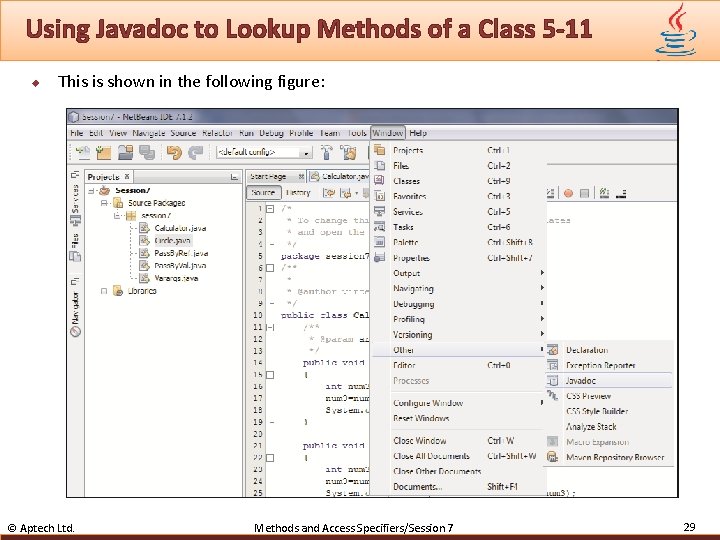Choose Documents... menu entry

tap(458, 487)
